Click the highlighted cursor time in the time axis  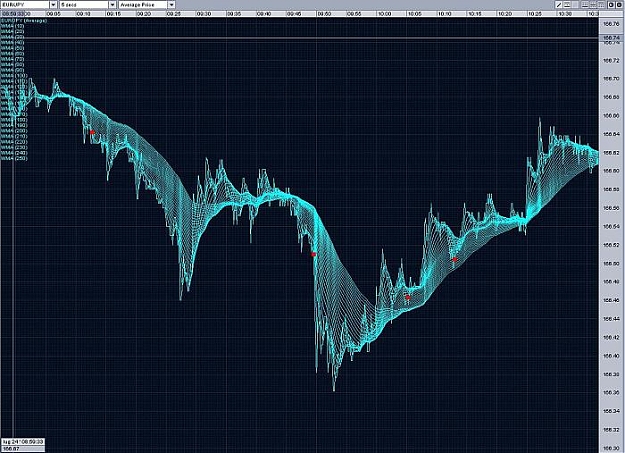coord(12,14)
